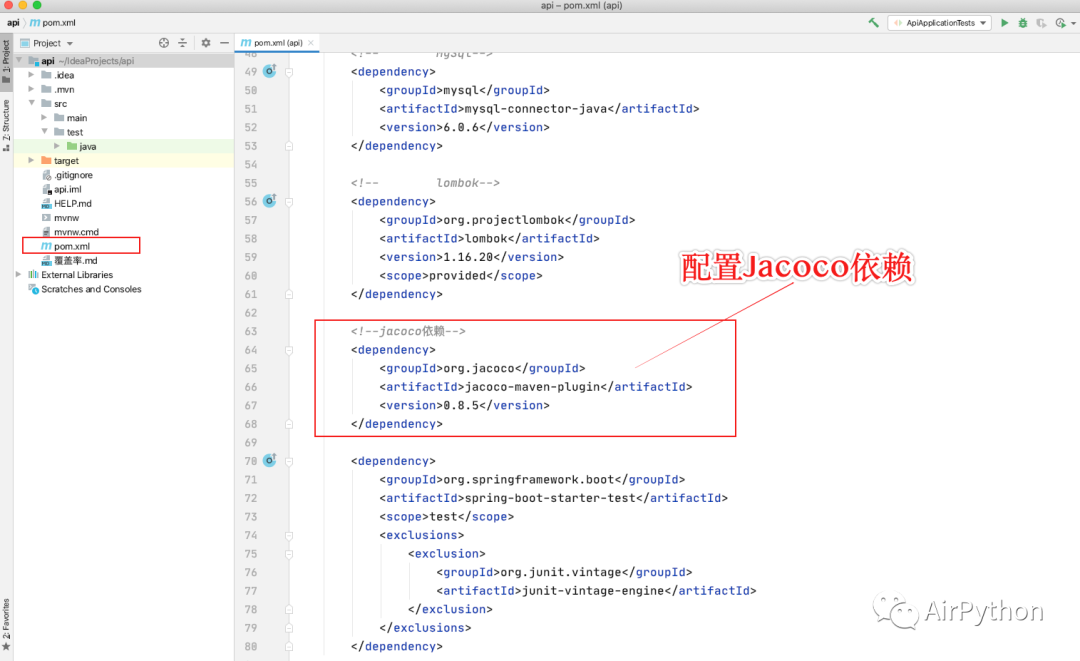
Task: Expand the .mvn folder arrow
Action: coord(31,89)
